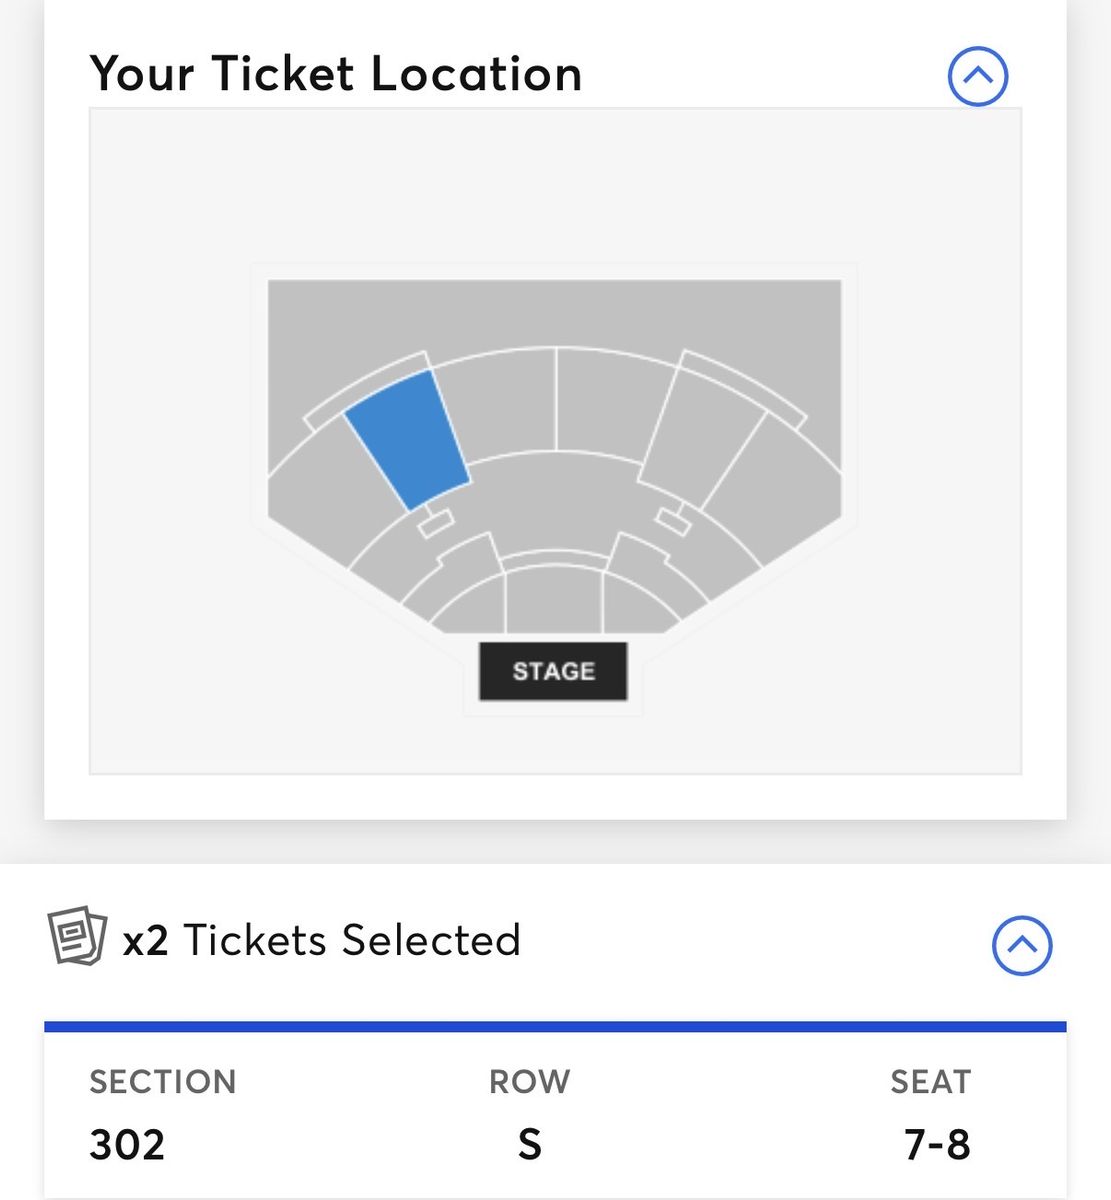
Task: Click the section number 302
Action: pyautogui.click(x=127, y=1144)
